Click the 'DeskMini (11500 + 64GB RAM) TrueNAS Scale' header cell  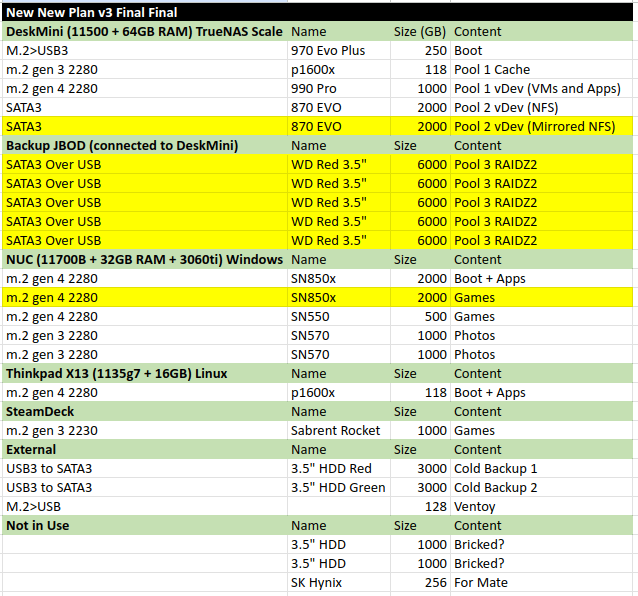[144, 31]
